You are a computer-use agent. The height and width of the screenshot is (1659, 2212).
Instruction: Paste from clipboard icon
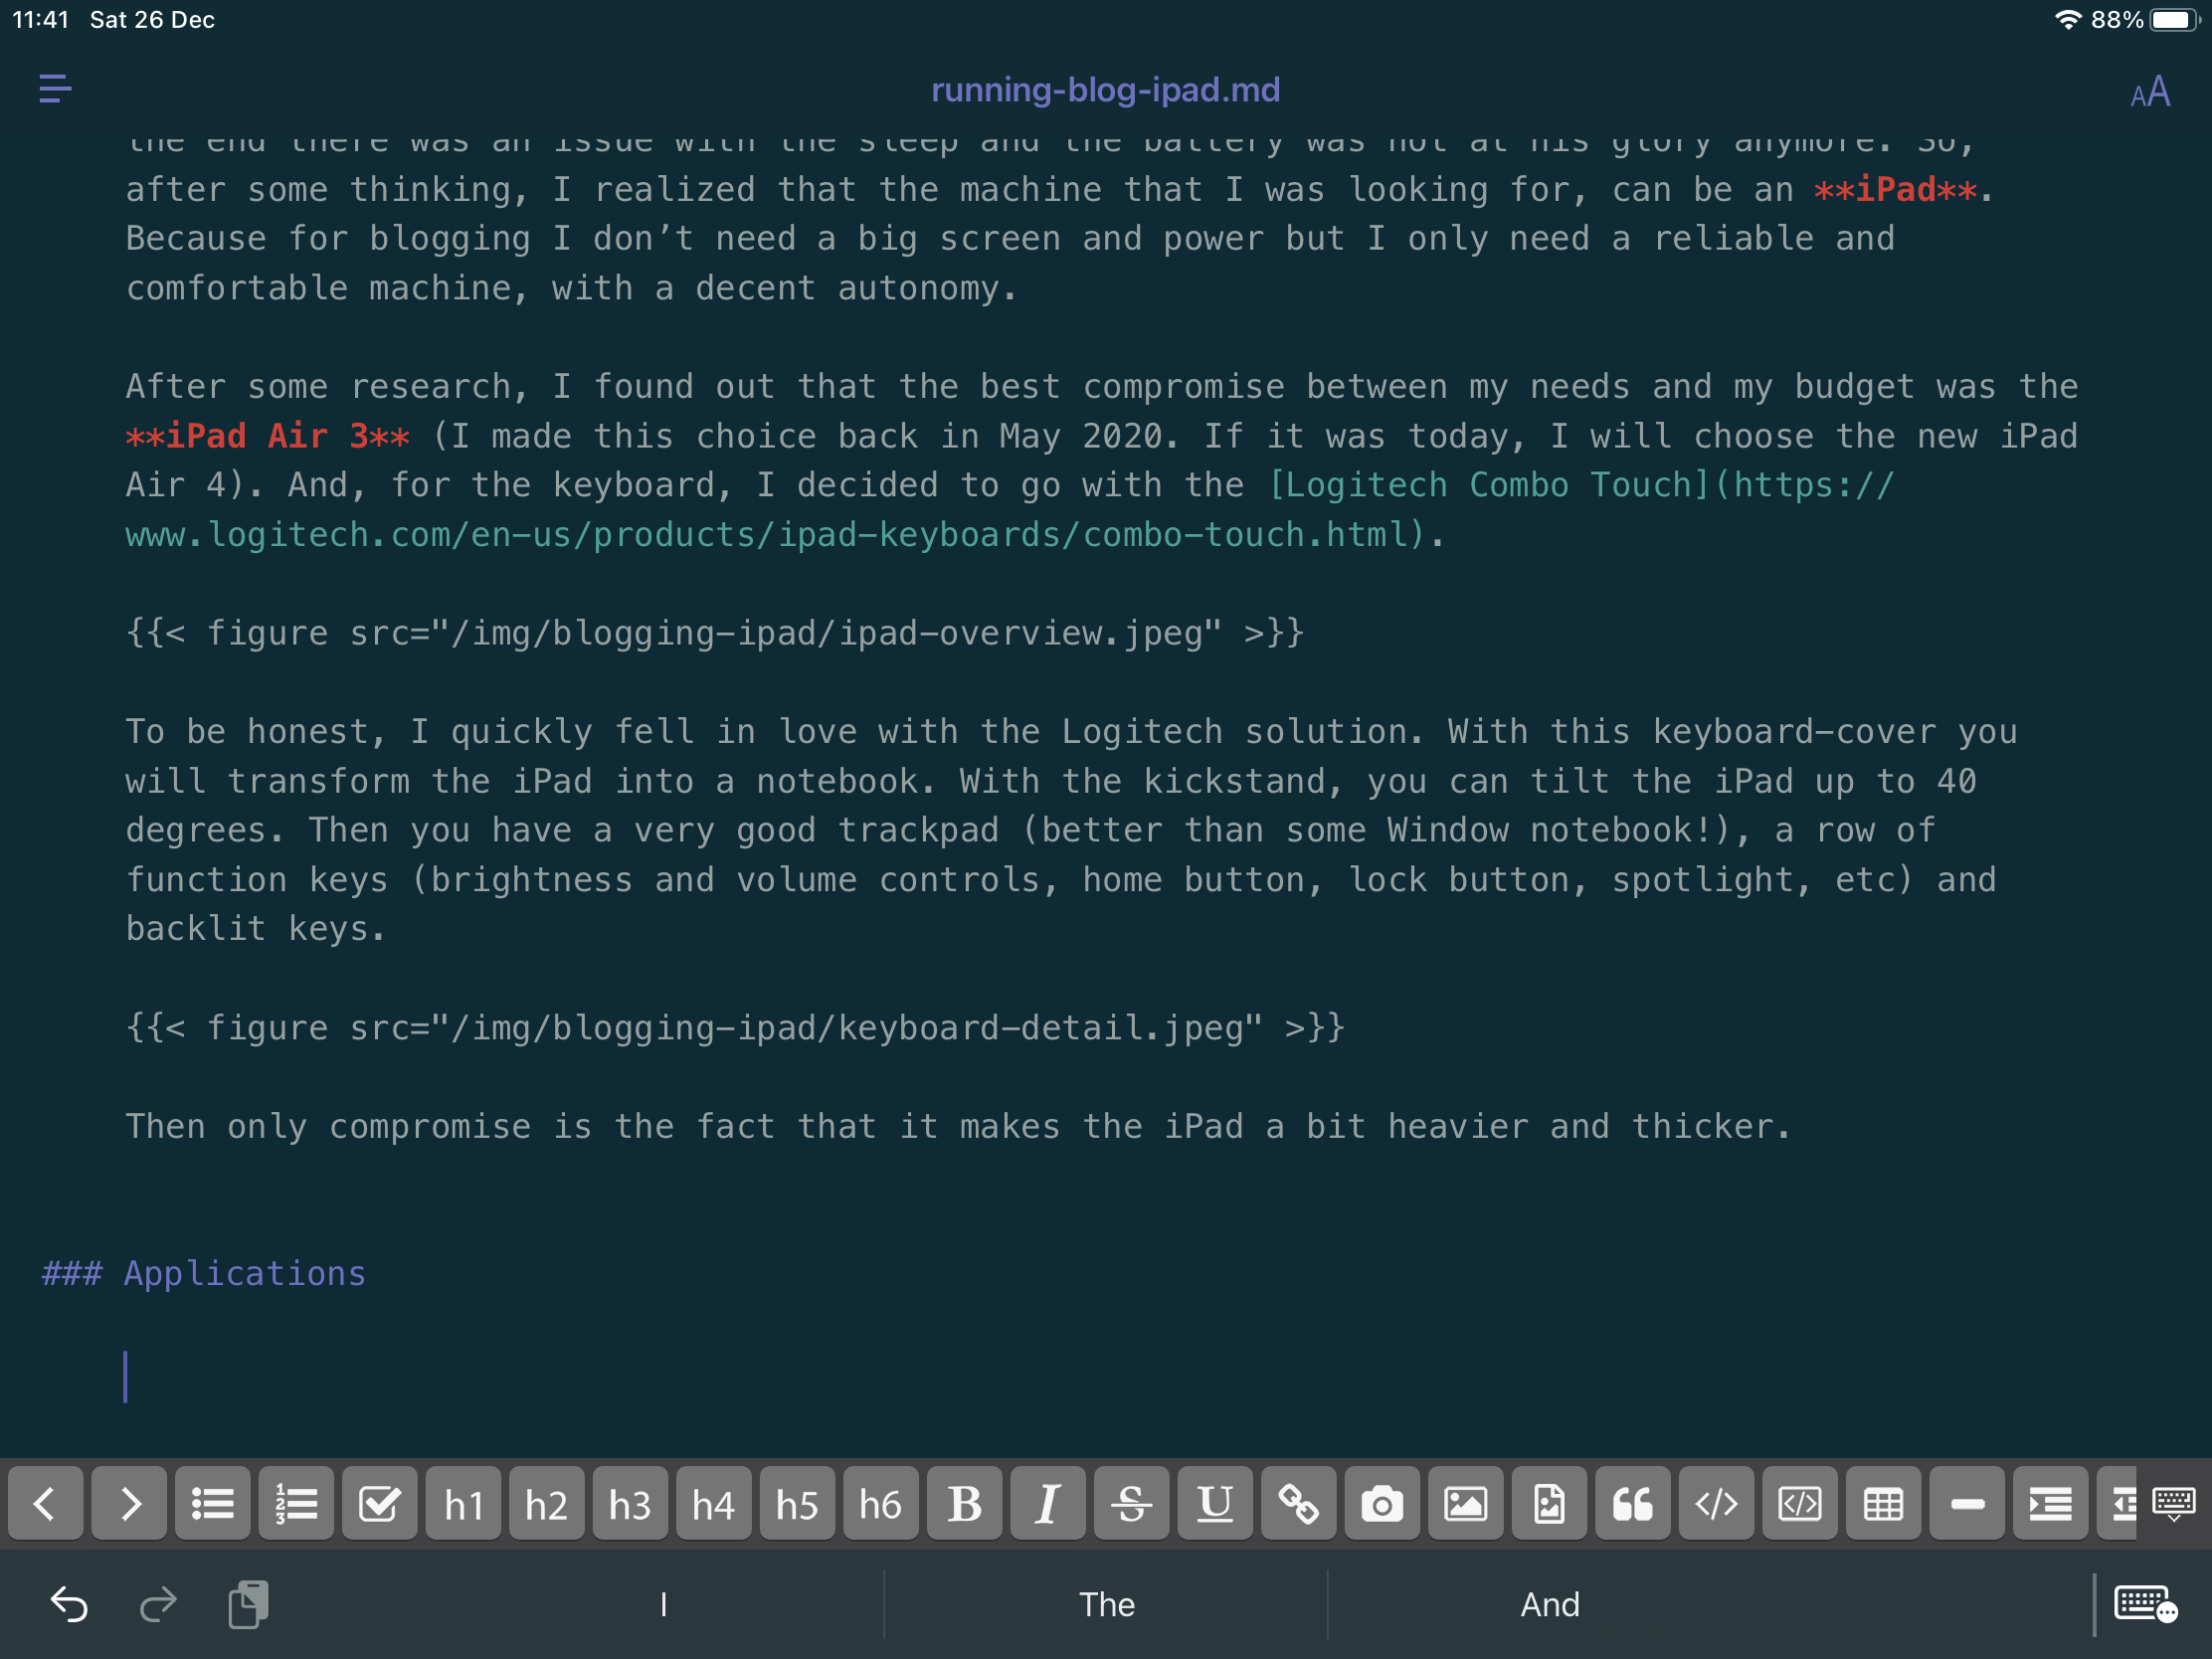[x=248, y=1604]
